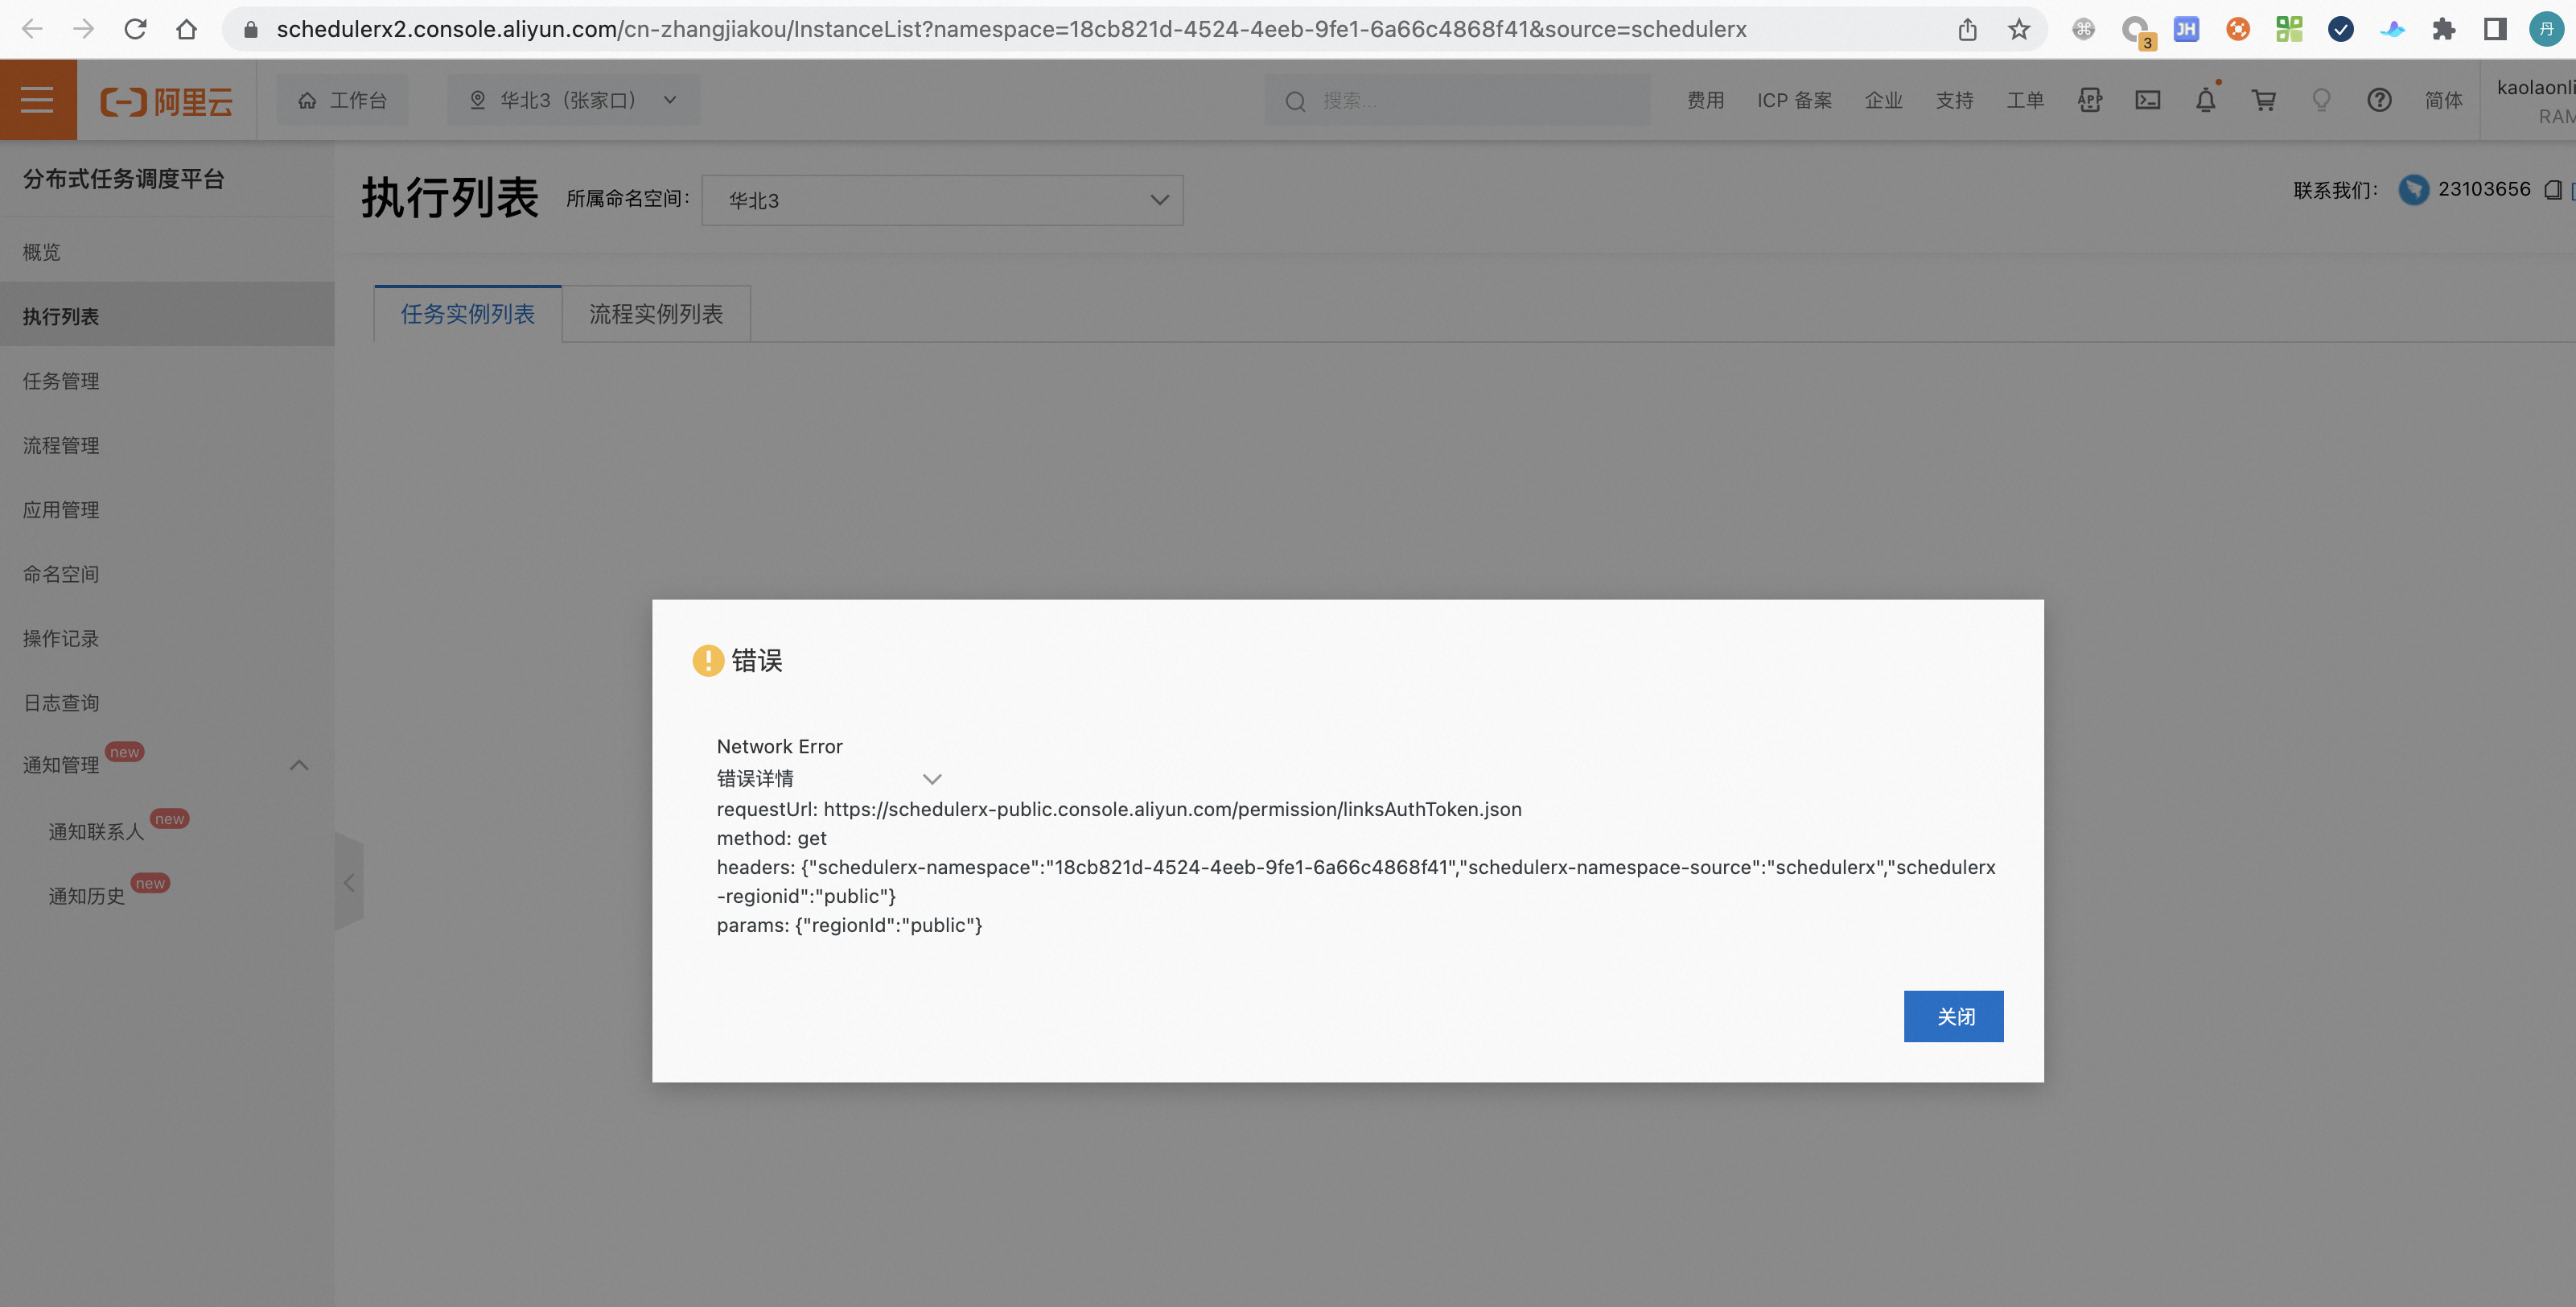Click the browser reload icon
This screenshot has width=2576, height=1307.
pyautogui.click(x=135, y=29)
